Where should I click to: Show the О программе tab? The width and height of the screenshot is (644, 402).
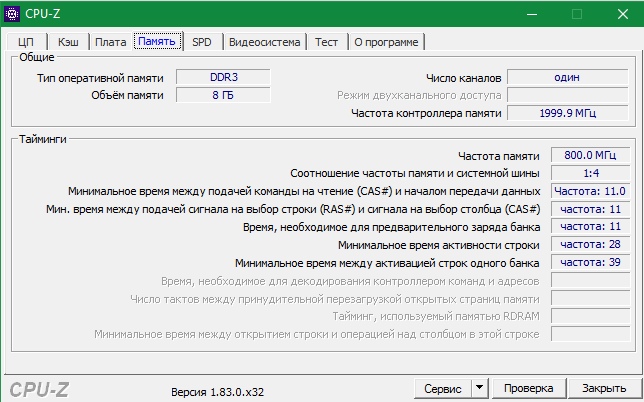point(387,41)
